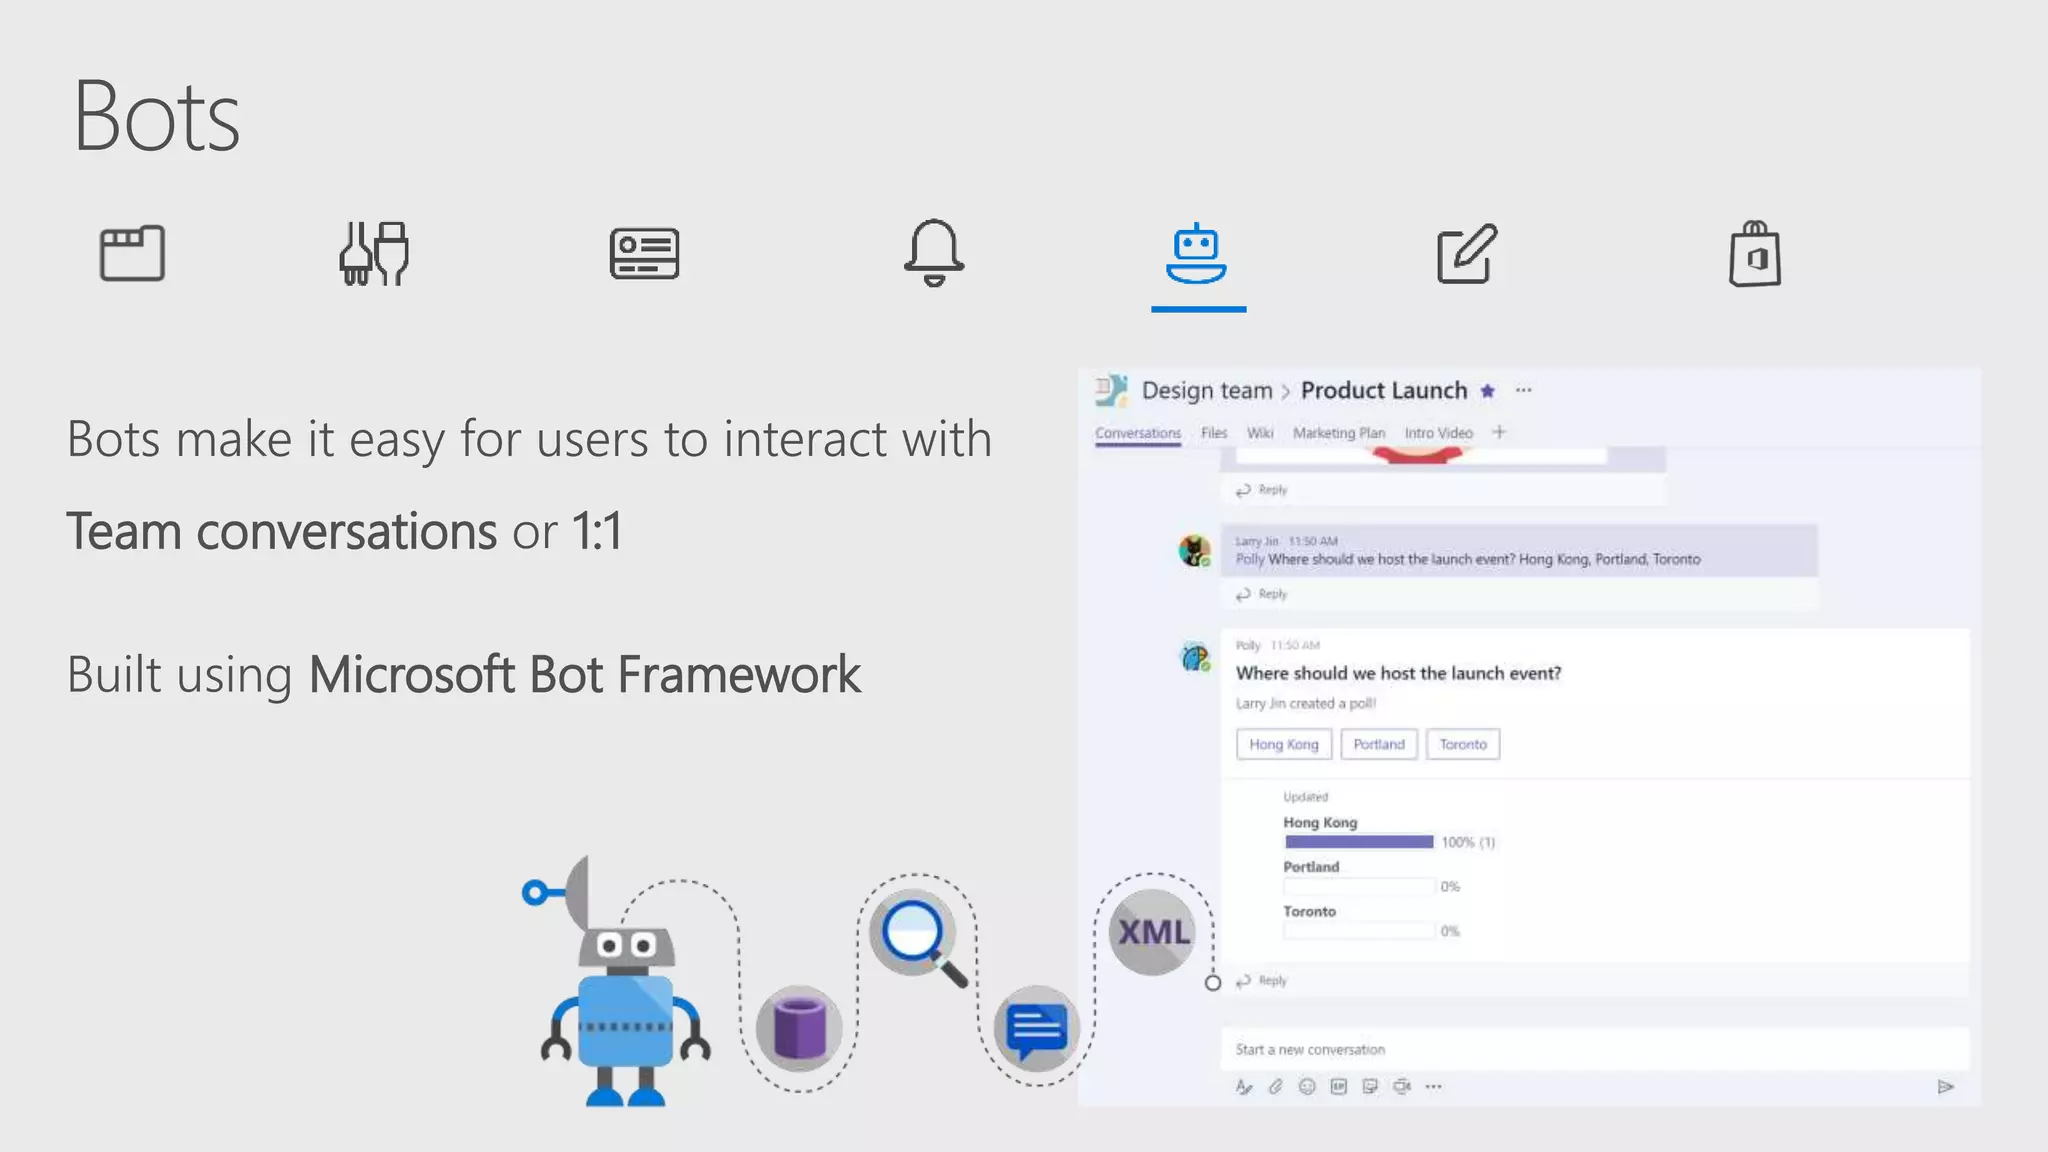
Task: Click the Toronto 0% result bar
Action: click(x=1358, y=931)
